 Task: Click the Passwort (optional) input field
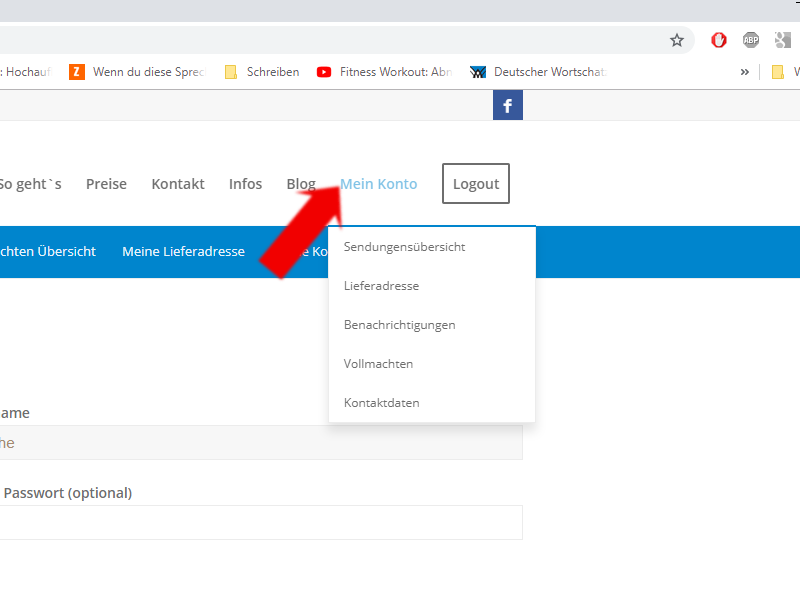pyautogui.click(x=260, y=522)
